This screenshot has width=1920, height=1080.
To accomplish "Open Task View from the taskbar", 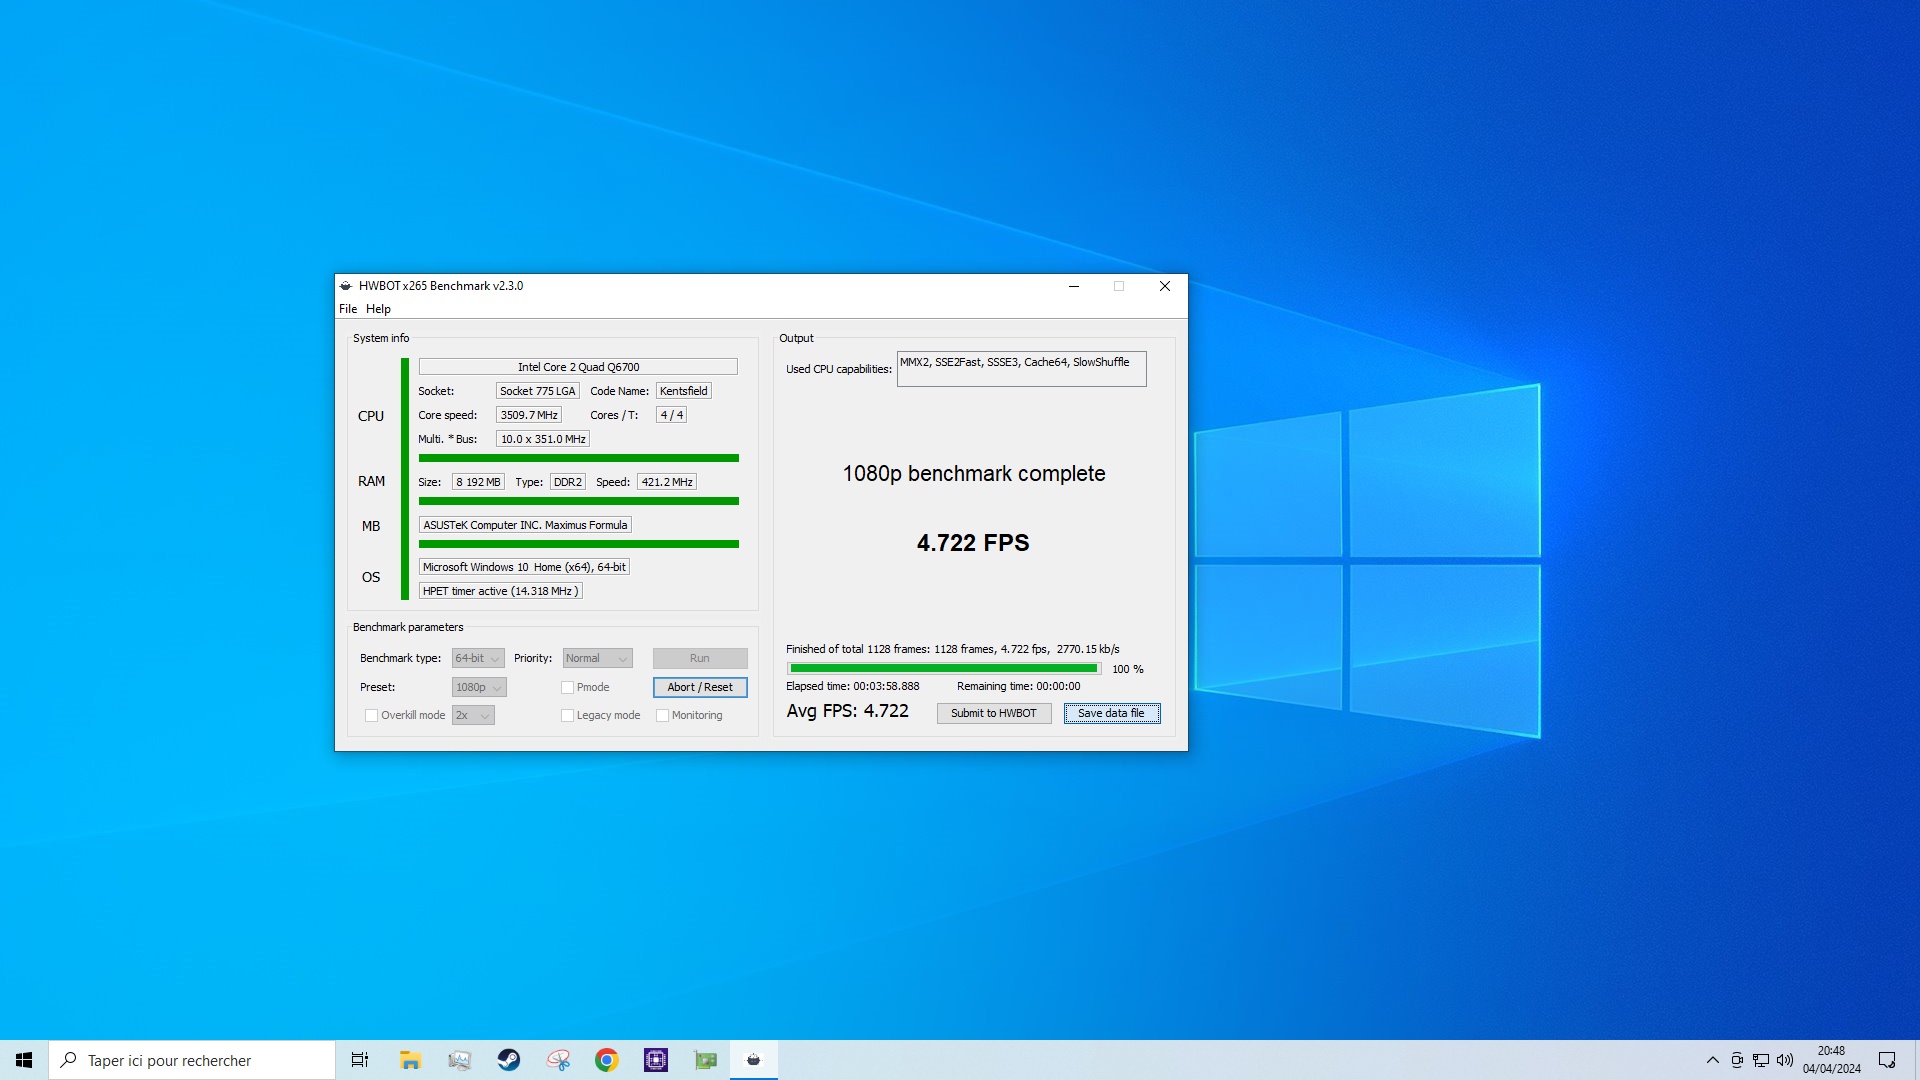I will [x=360, y=1060].
